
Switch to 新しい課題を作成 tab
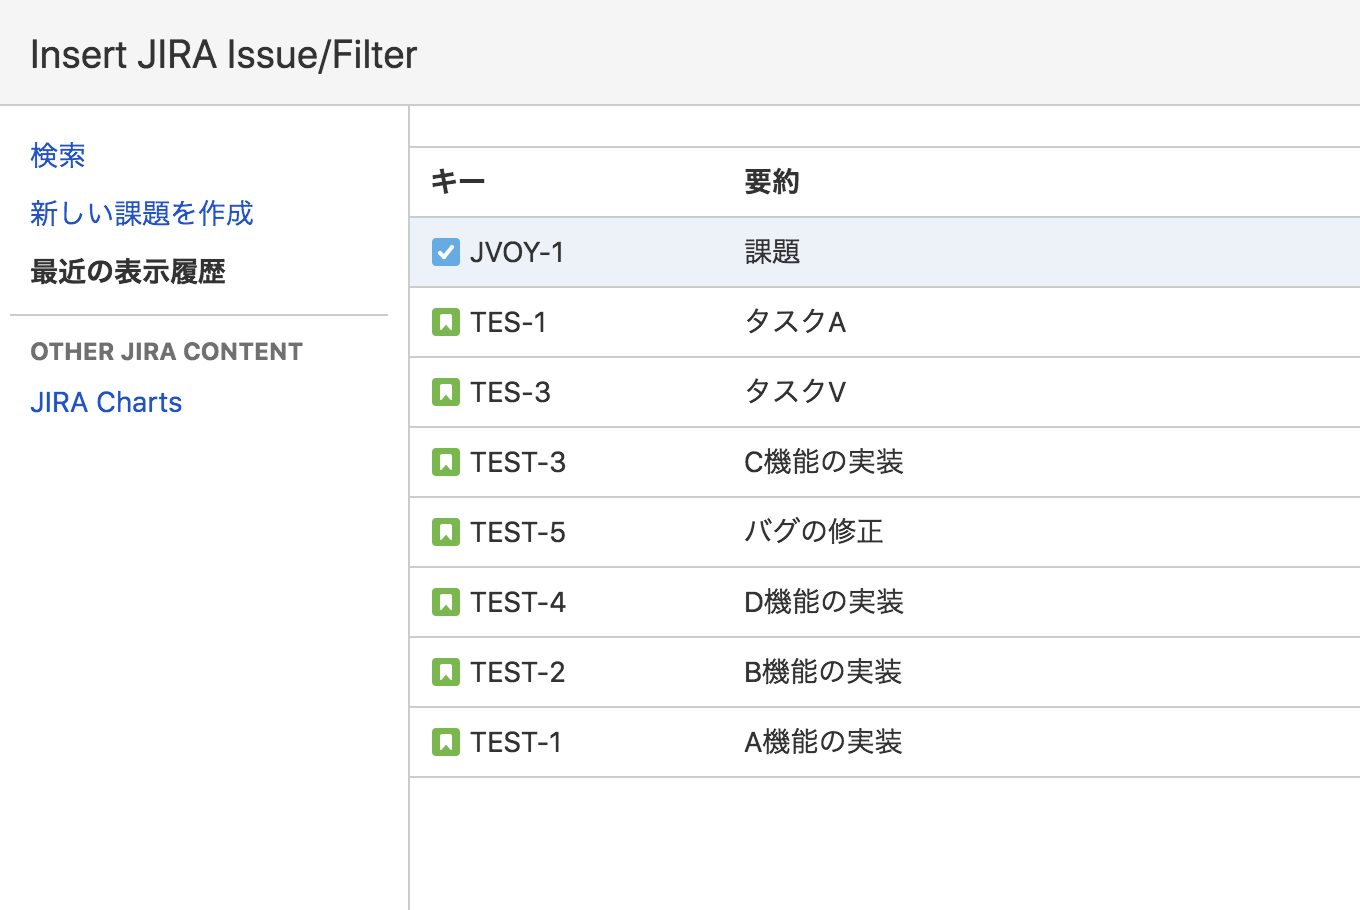[142, 213]
